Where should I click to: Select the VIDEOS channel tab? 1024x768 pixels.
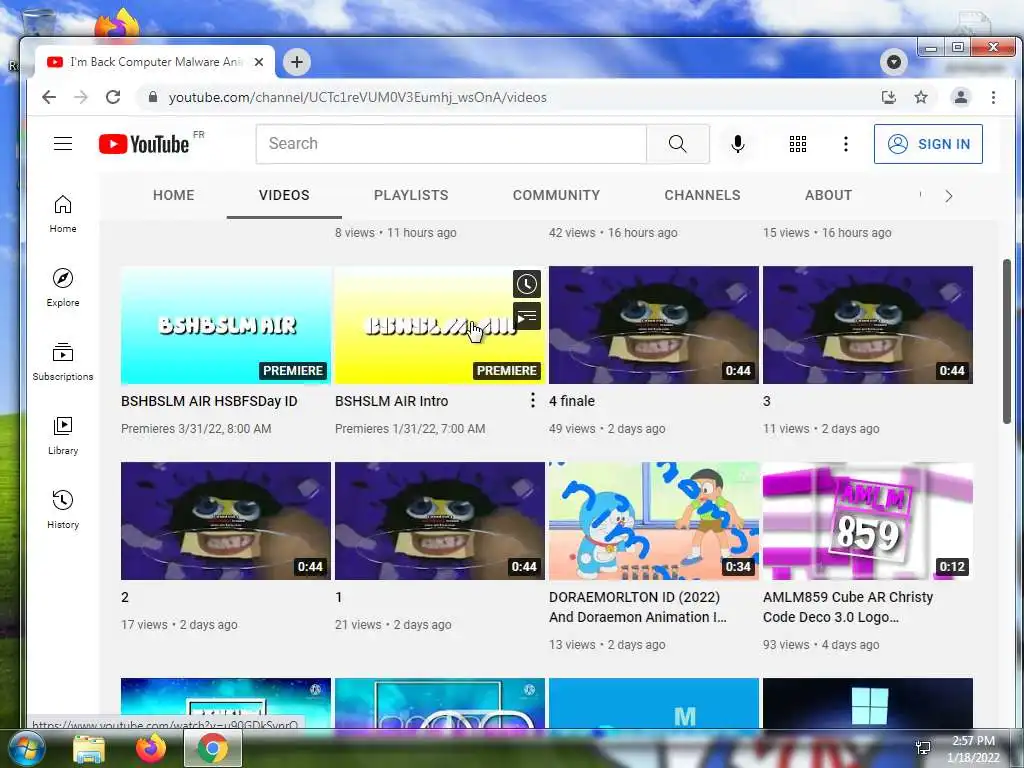[x=284, y=195]
